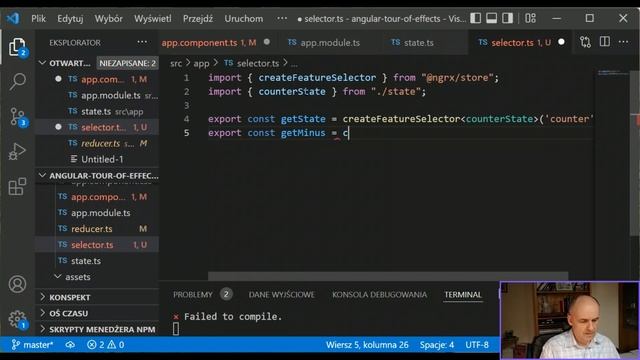Click the Spacje: 4 status item
This screenshot has width=640, height=360.
(x=437, y=345)
